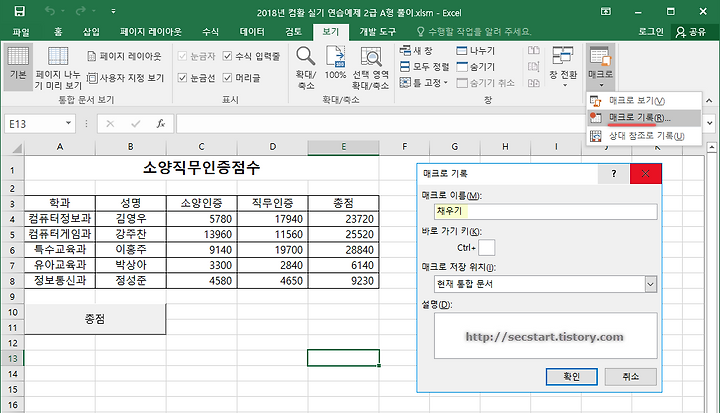Screen dimensions: 720x413
Task: Click the formula bar confirm check icon
Action: [x=135, y=124]
